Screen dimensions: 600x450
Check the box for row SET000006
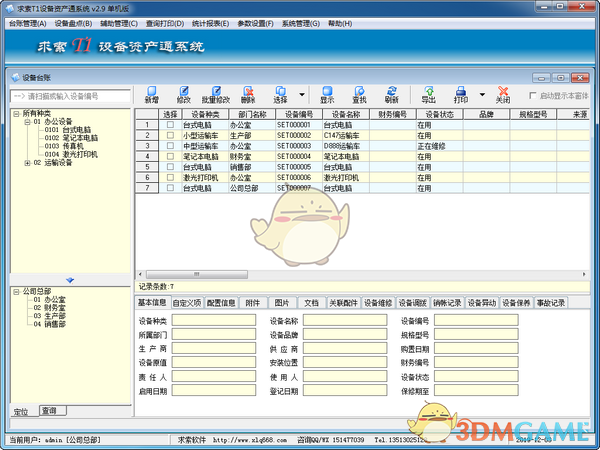[170, 178]
